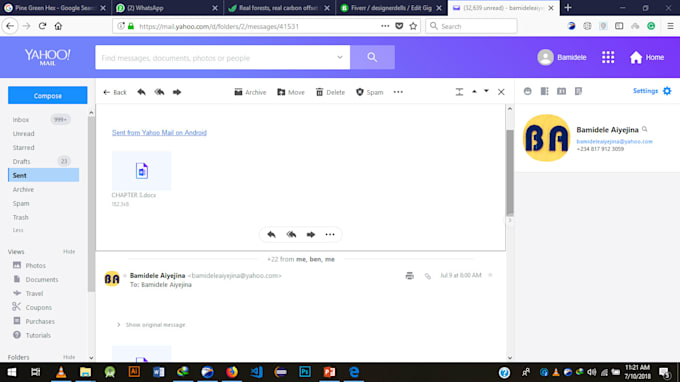The image size is (680, 382).
Task: Expand Show original message
Action: tap(151, 325)
